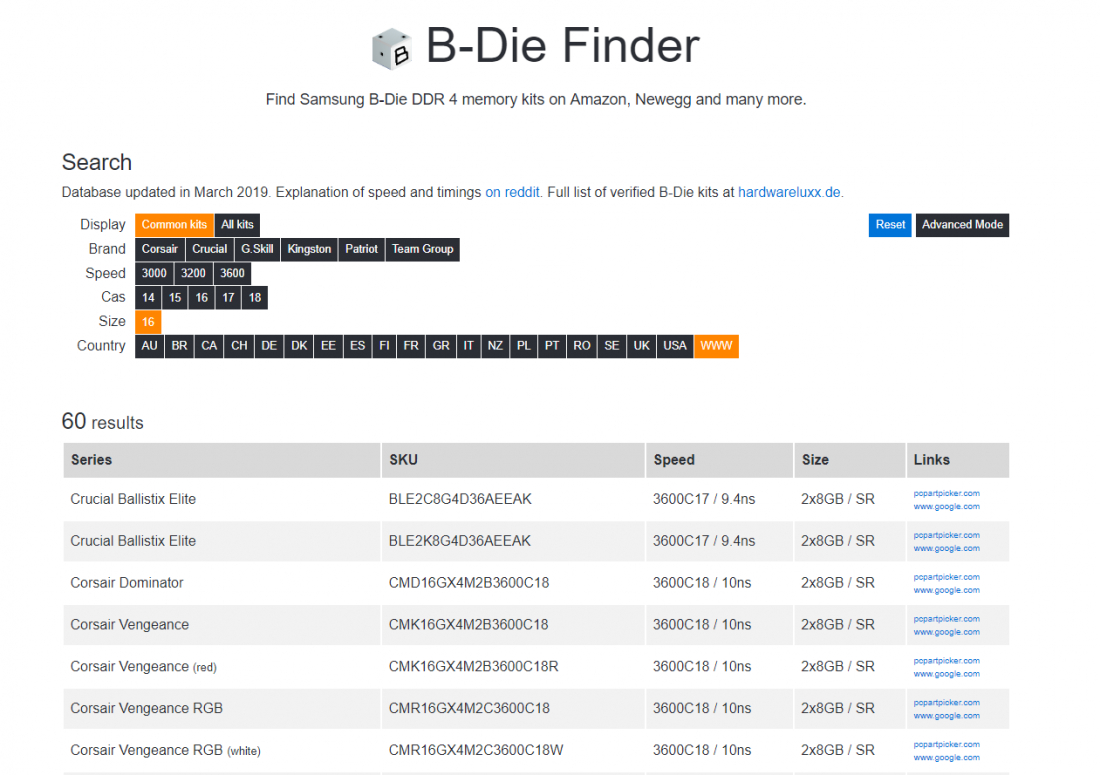Select country FR

(x=411, y=346)
